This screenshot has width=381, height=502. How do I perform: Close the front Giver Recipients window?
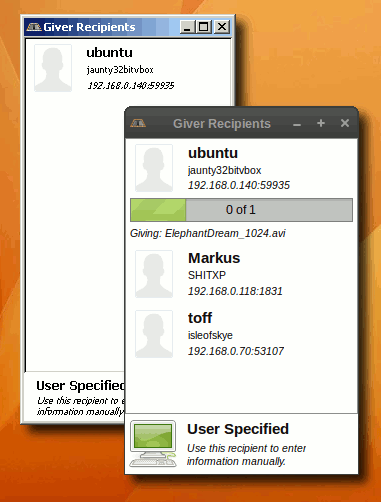coord(345,123)
